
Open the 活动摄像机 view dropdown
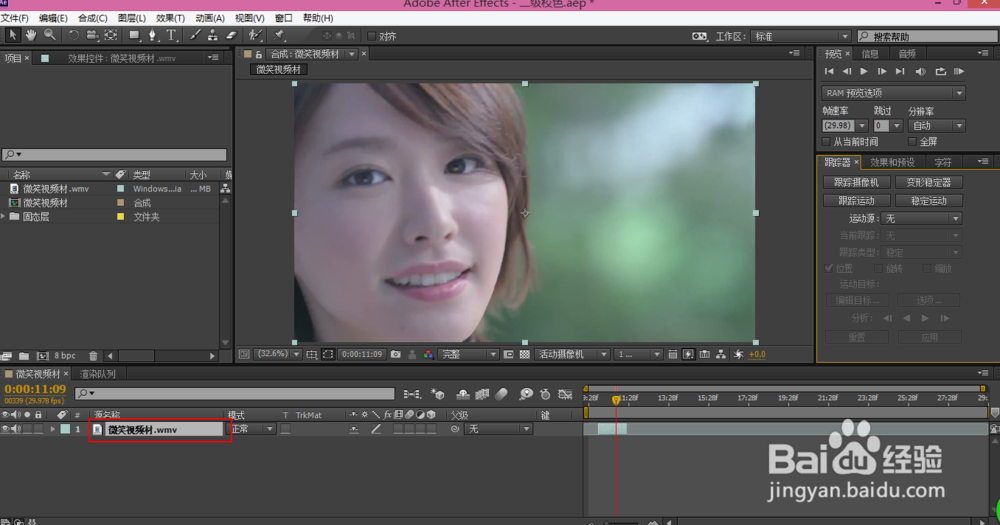[x=573, y=354]
